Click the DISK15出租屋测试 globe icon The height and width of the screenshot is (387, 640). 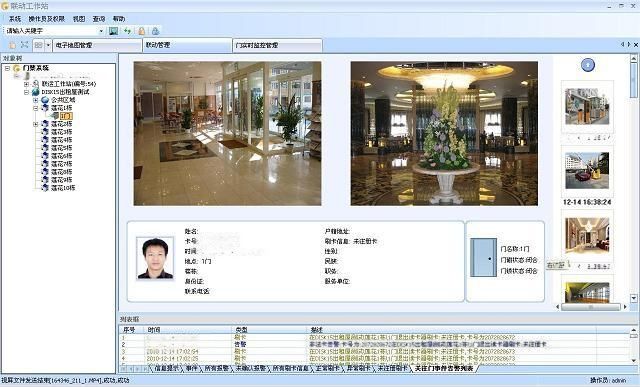[36, 92]
